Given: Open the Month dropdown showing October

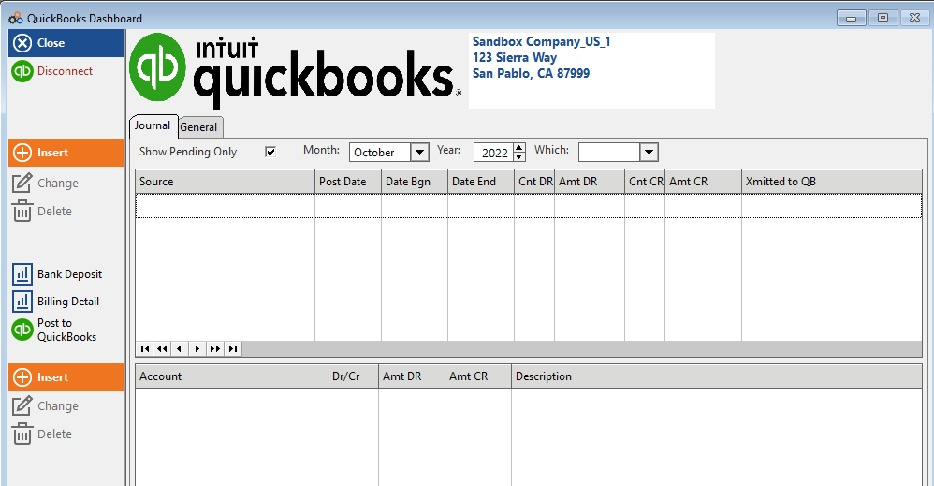Looking at the screenshot, I should (419, 152).
